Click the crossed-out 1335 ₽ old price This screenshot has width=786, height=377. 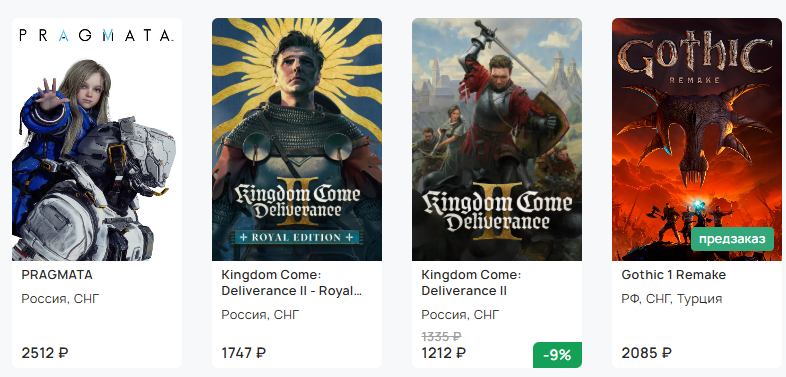pyautogui.click(x=441, y=336)
